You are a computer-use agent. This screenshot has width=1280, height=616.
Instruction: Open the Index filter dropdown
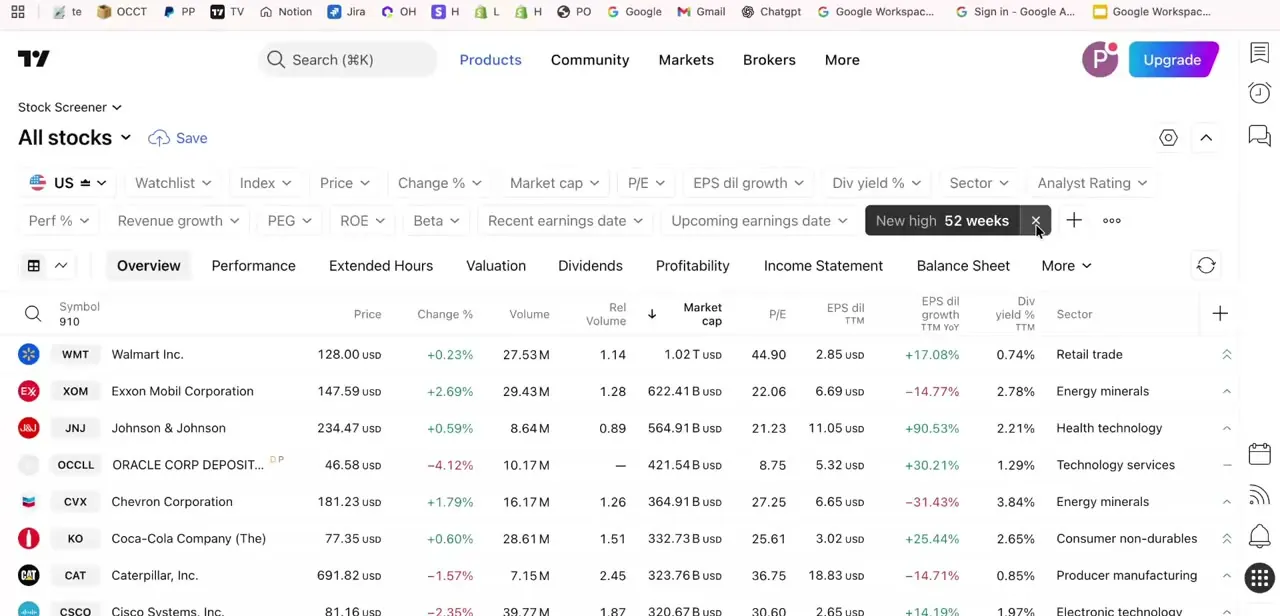click(x=265, y=183)
